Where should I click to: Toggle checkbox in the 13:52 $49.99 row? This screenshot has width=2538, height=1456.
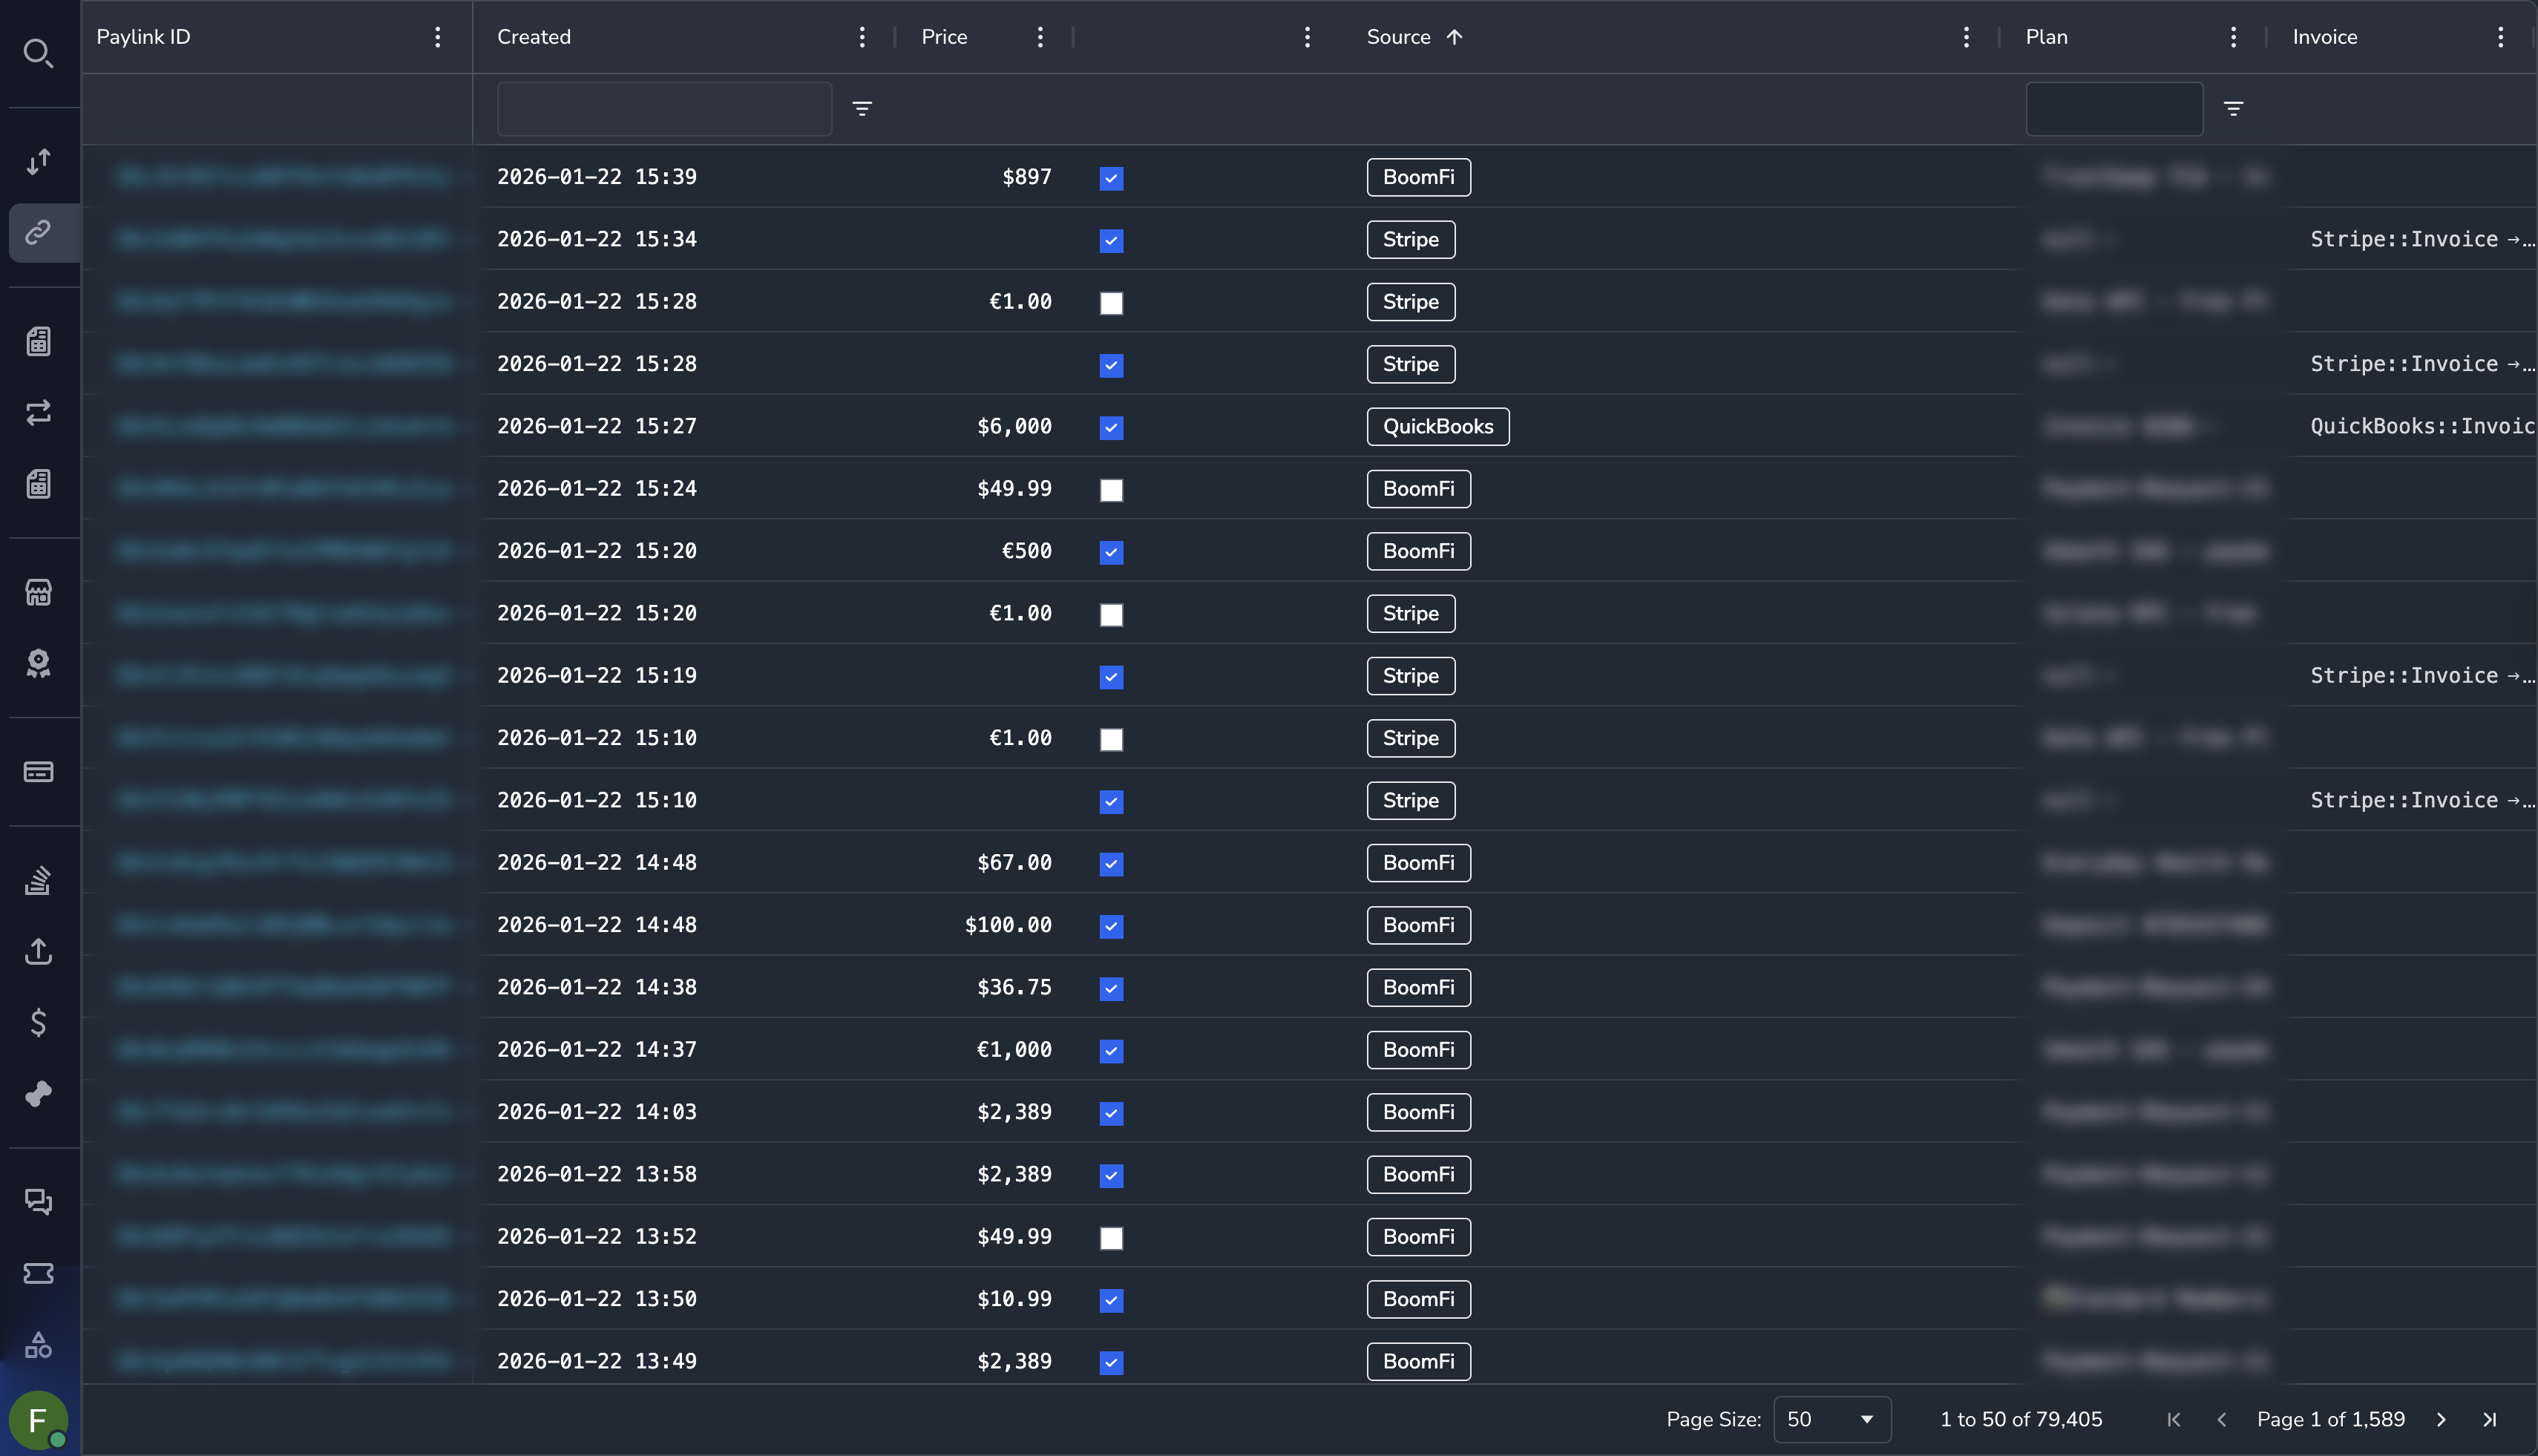1111,1238
